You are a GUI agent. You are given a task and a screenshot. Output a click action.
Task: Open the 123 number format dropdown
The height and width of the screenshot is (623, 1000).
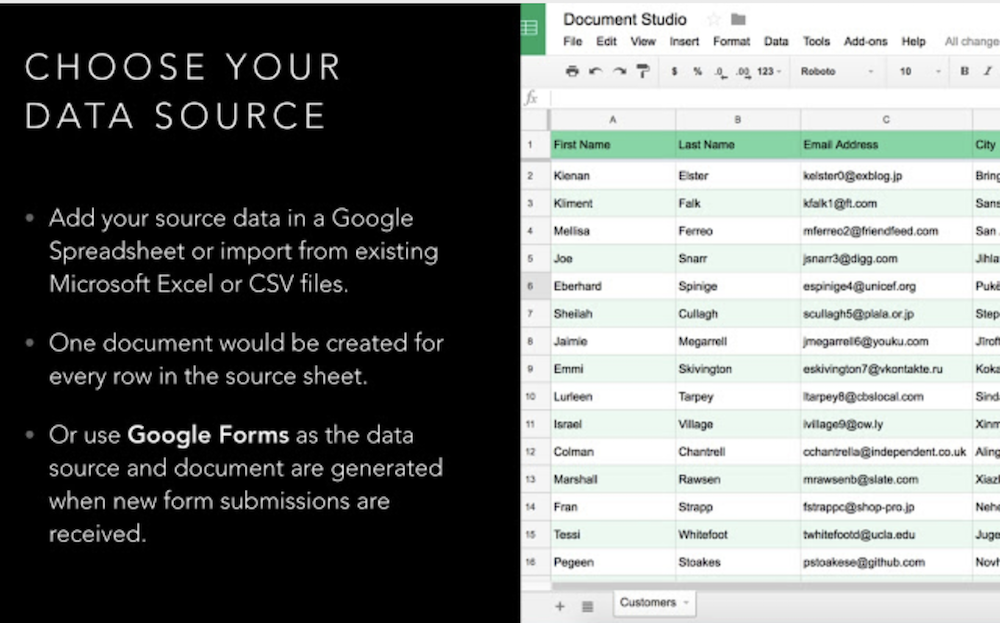[770, 72]
